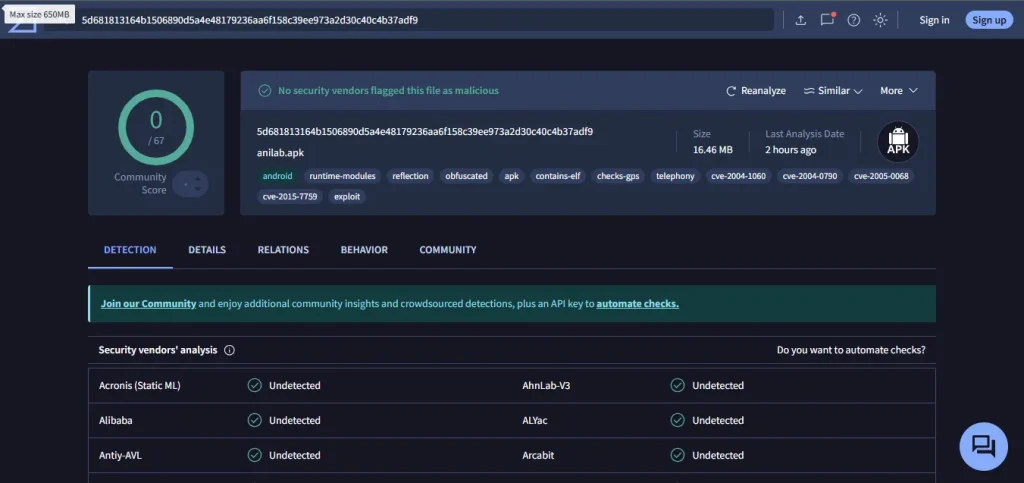Click the Undetected checkmark icon for Antiy-AVL
Screen dimensions: 1024x483
(x=255, y=456)
